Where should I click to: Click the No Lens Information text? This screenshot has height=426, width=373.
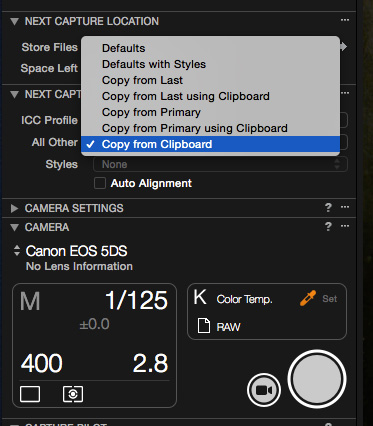79,266
